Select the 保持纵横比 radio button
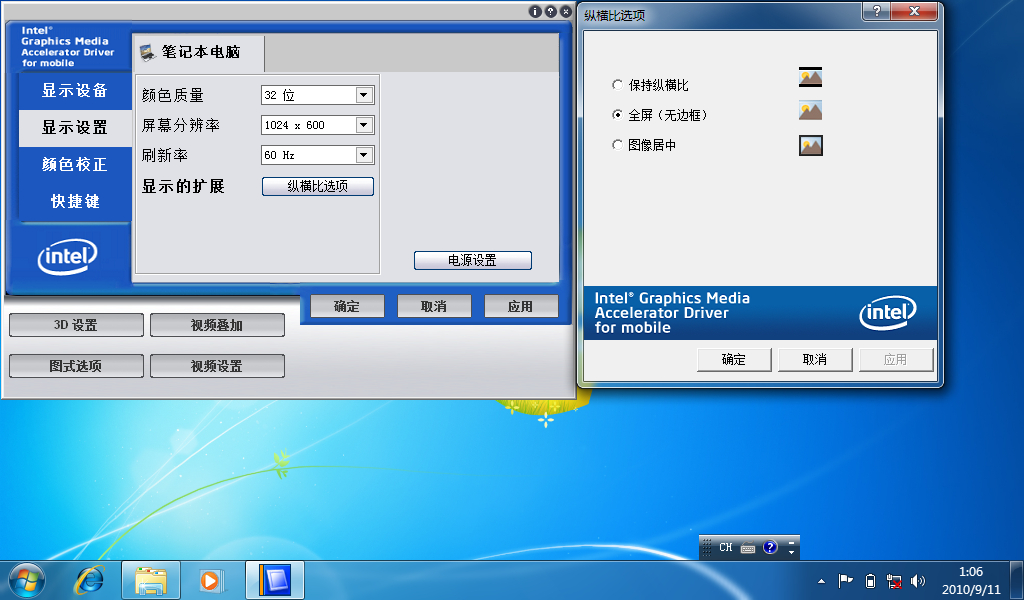Screen dimensions: 1024x600 (x=616, y=85)
